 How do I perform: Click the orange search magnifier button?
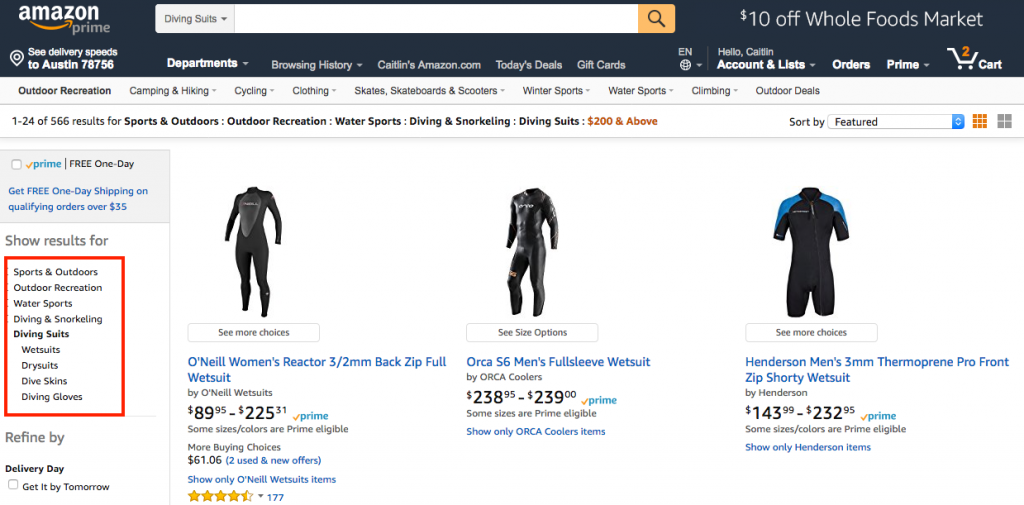pos(656,18)
